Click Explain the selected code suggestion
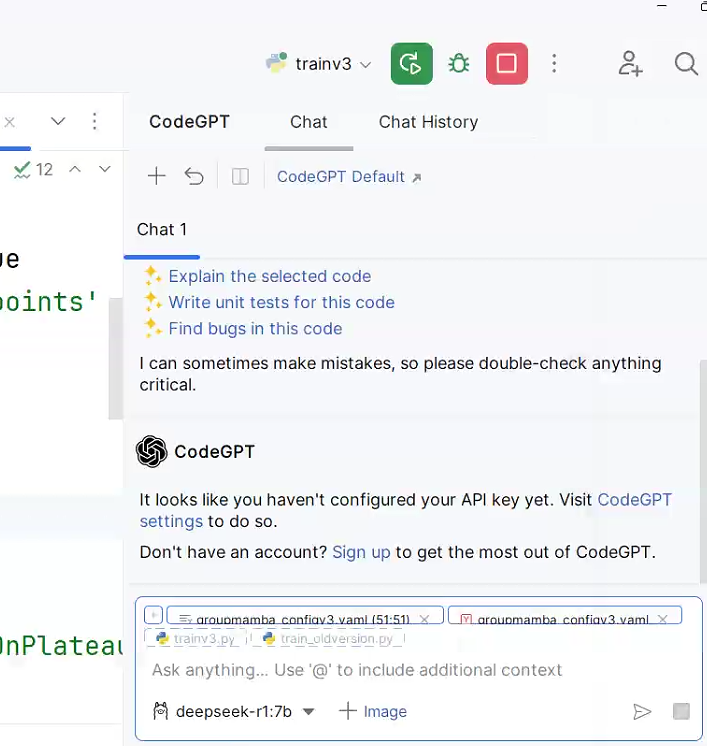The width and height of the screenshot is (707, 746). pos(270,276)
